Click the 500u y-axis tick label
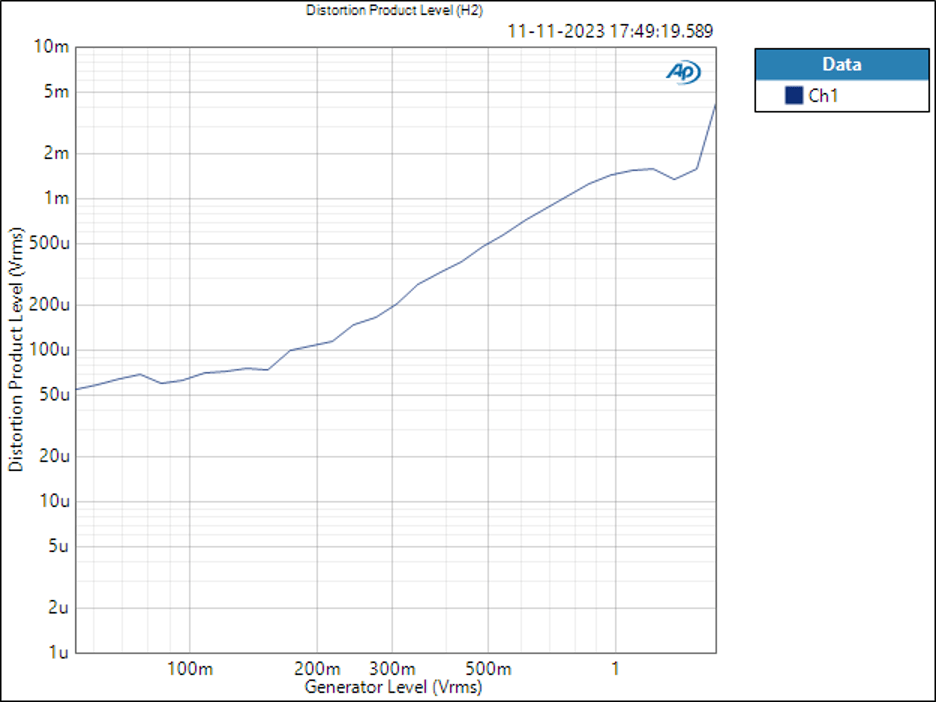 click(51, 244)
